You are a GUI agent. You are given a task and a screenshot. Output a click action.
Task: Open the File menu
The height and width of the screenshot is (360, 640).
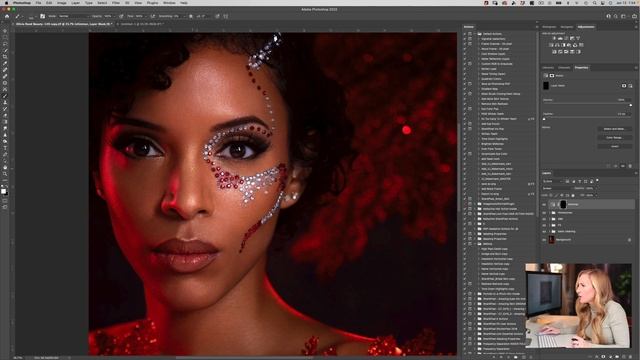pyautogui.click(x=38, y=2)
